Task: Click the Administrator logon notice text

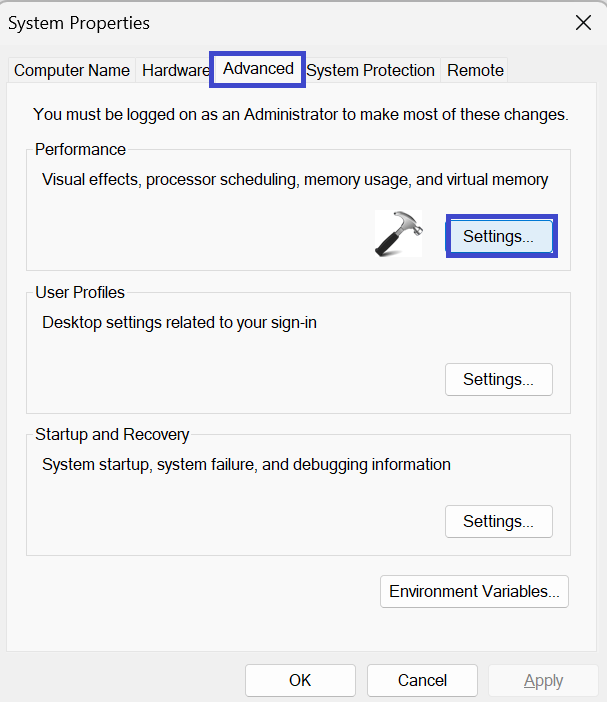Action: point(300,115)
